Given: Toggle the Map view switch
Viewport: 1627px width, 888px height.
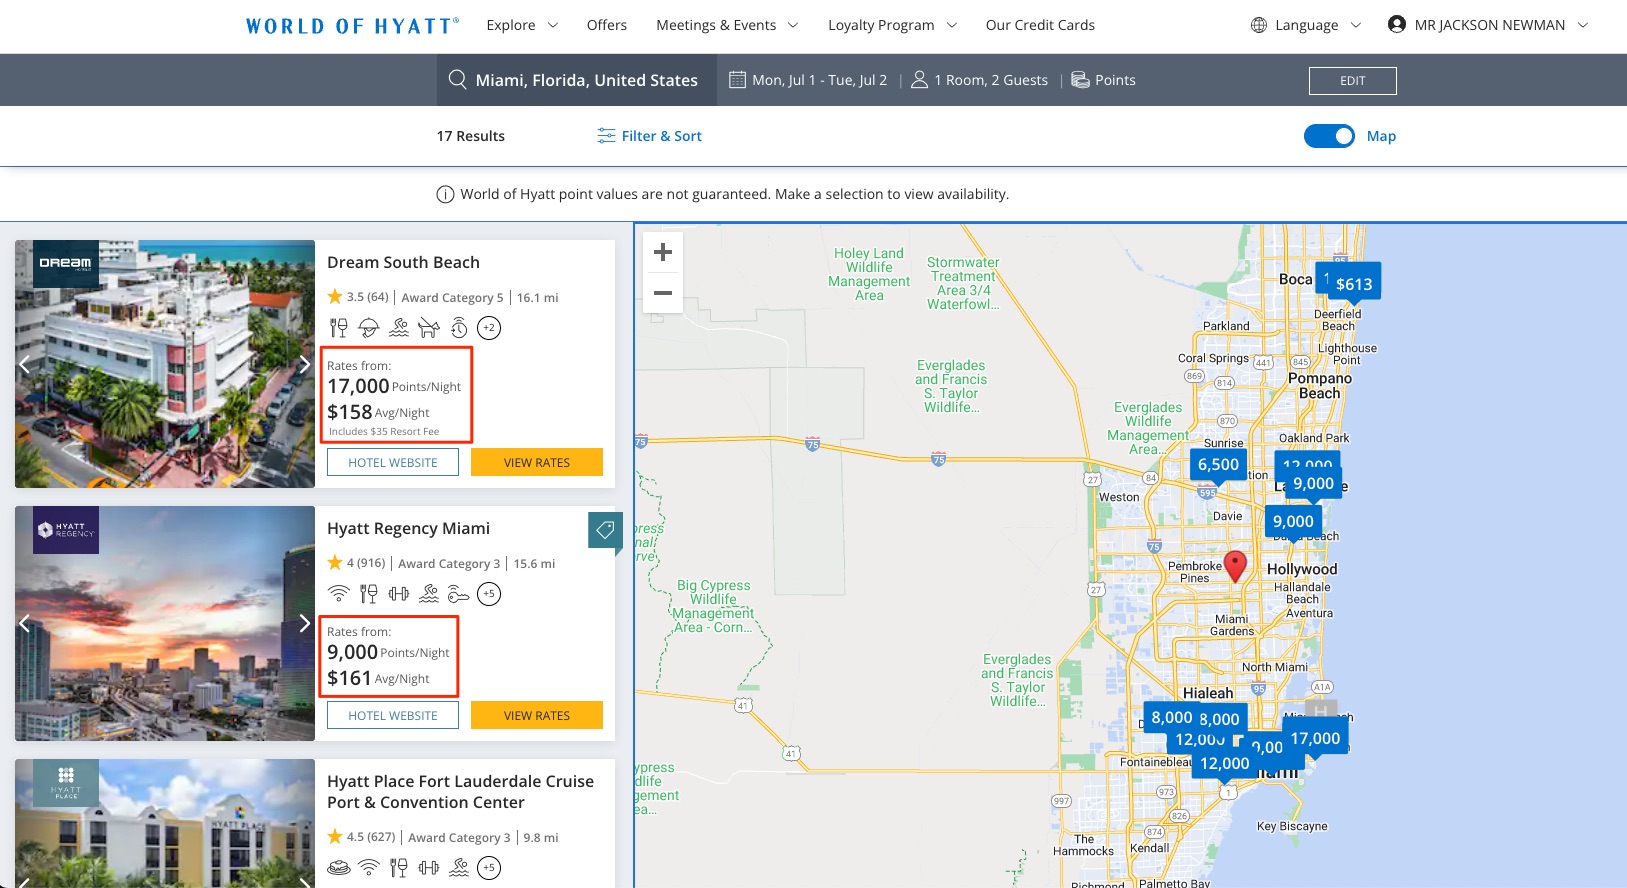Looking at the screenshot, I should pos(1329,136).
